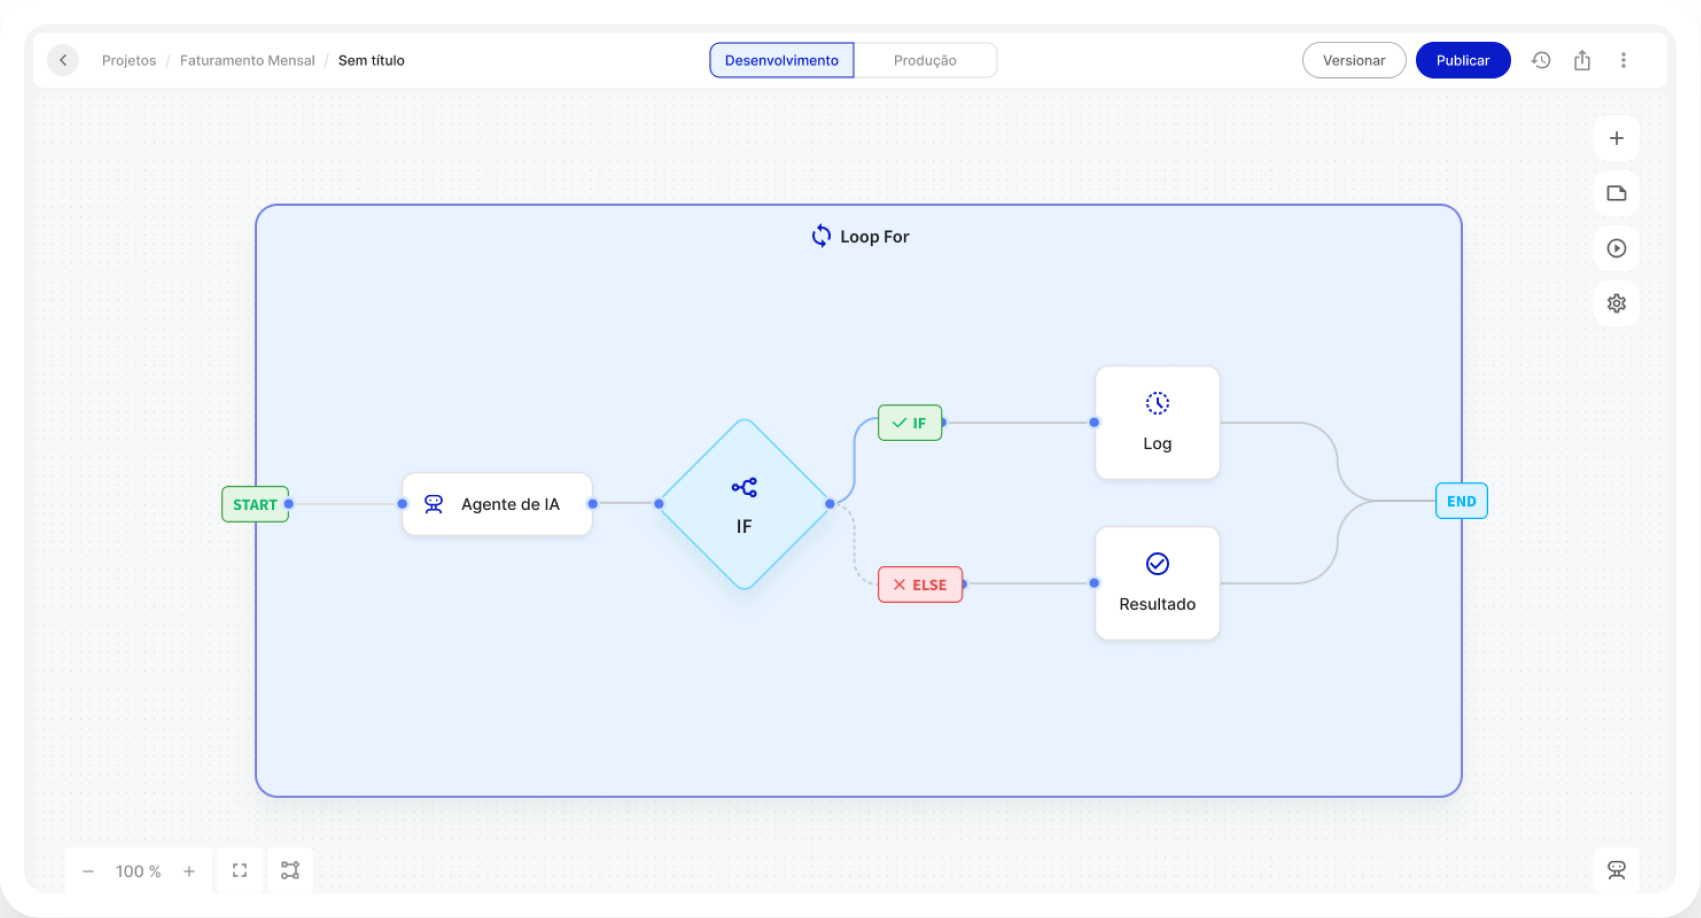Click the Publicar button
1701x918 pixels.
pos(1462,60)
